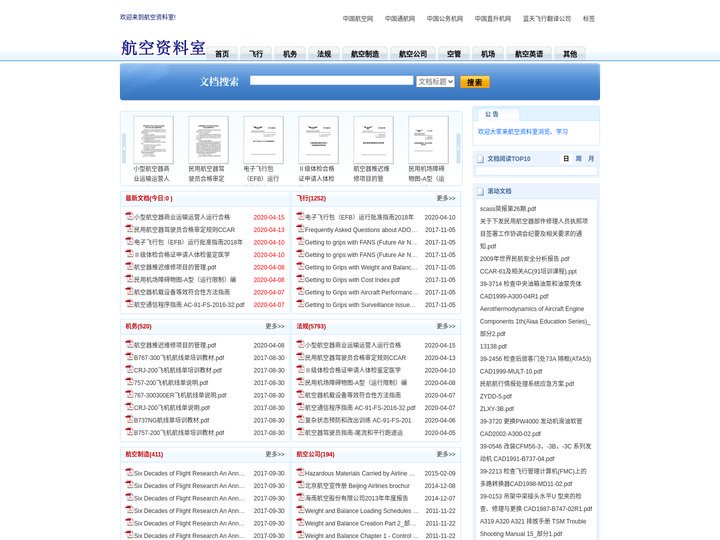Open 13138.pdf in scrolling documents
Image resolution: width=720 pixels, height=540 pixels.
pos(493,346)
